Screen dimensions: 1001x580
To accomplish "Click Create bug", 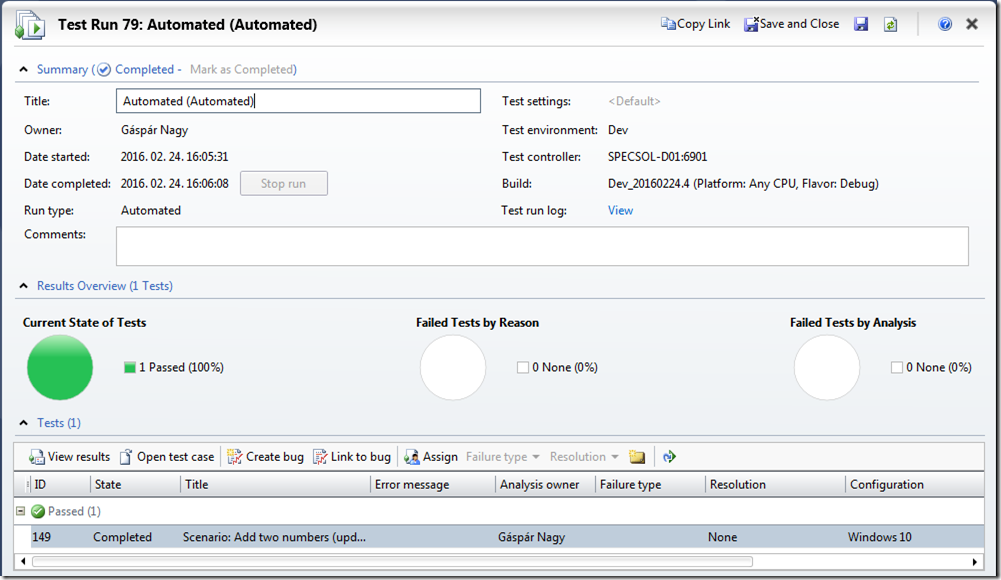I will click(266, 457).
